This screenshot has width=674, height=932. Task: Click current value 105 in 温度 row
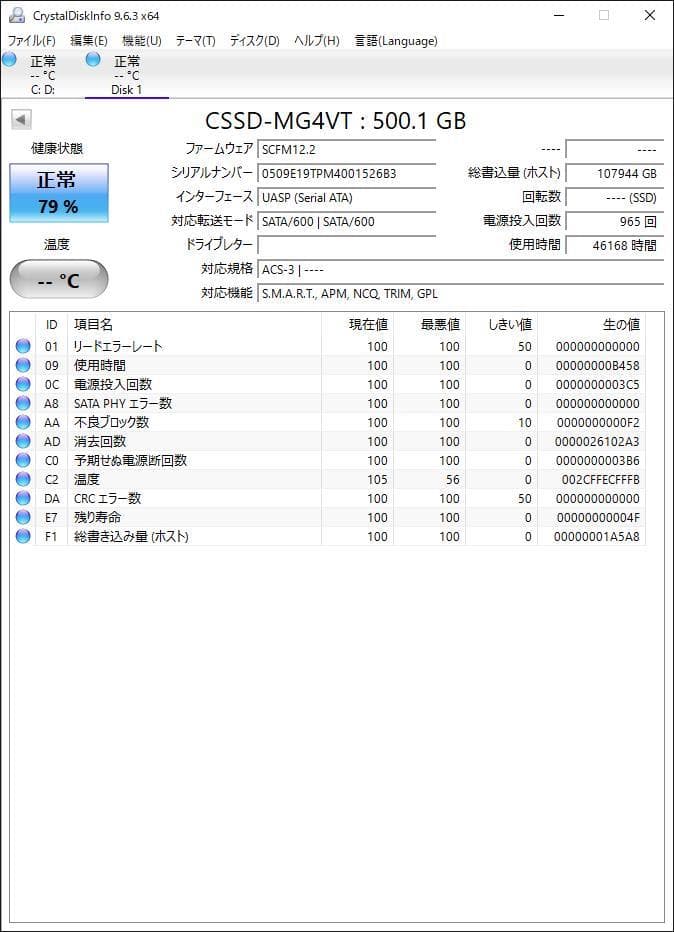coord(377,479)
